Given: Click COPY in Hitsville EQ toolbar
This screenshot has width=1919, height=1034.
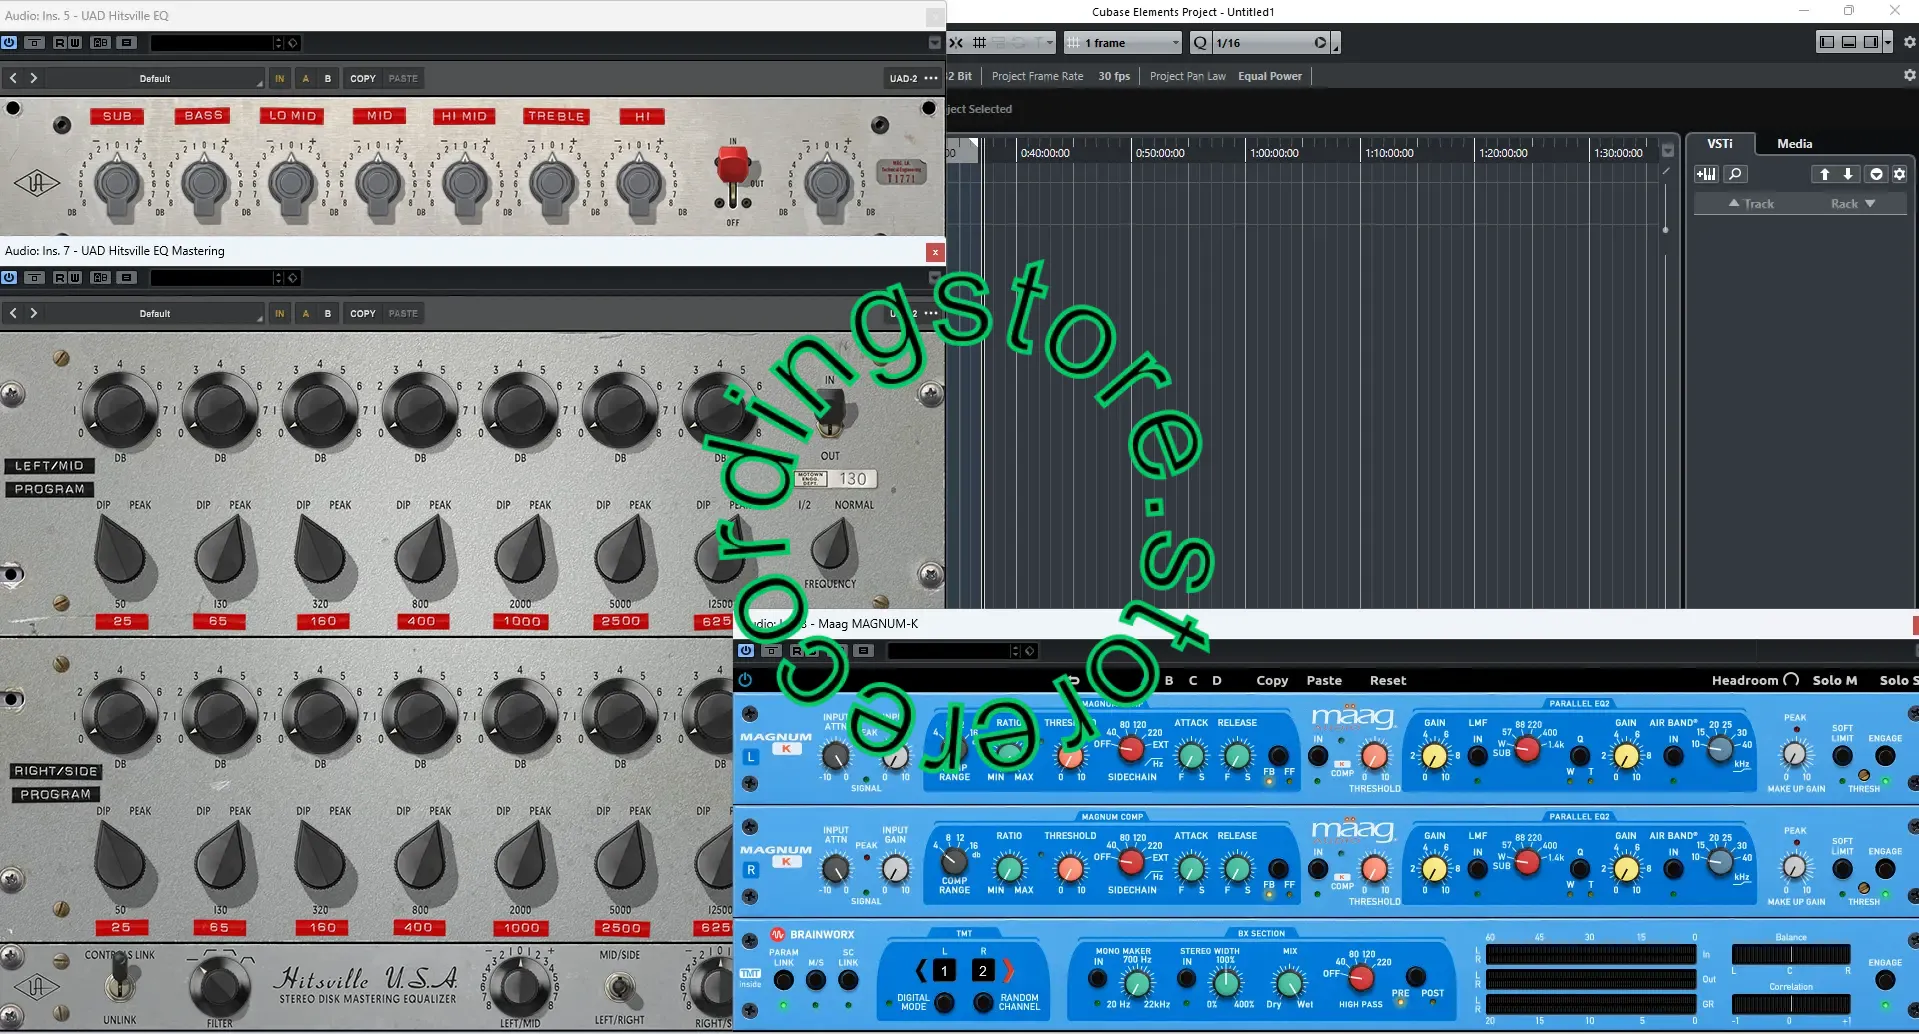Looking at the screenshot, I should pos(363,78).
